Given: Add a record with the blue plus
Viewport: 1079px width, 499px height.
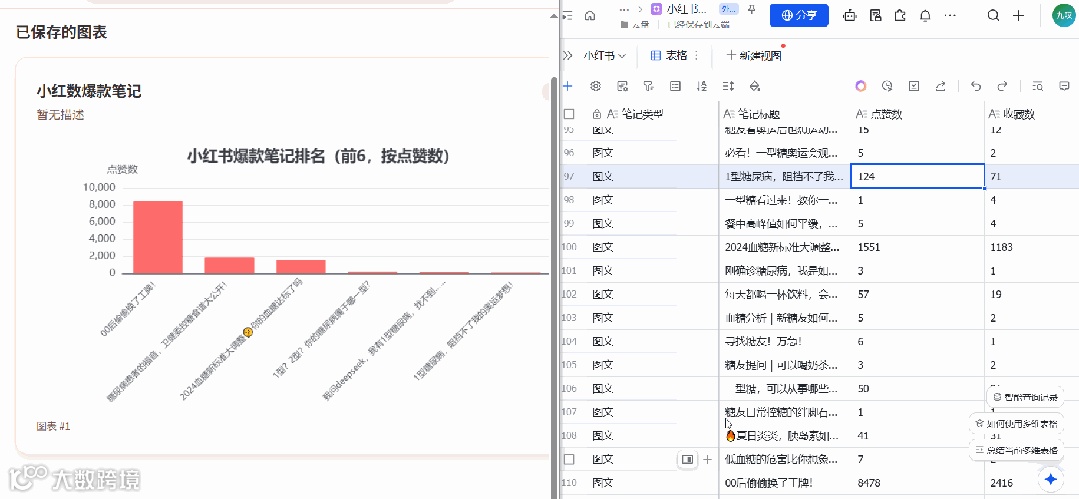Looking at the screenshot, I should click(x=568, y=86).
